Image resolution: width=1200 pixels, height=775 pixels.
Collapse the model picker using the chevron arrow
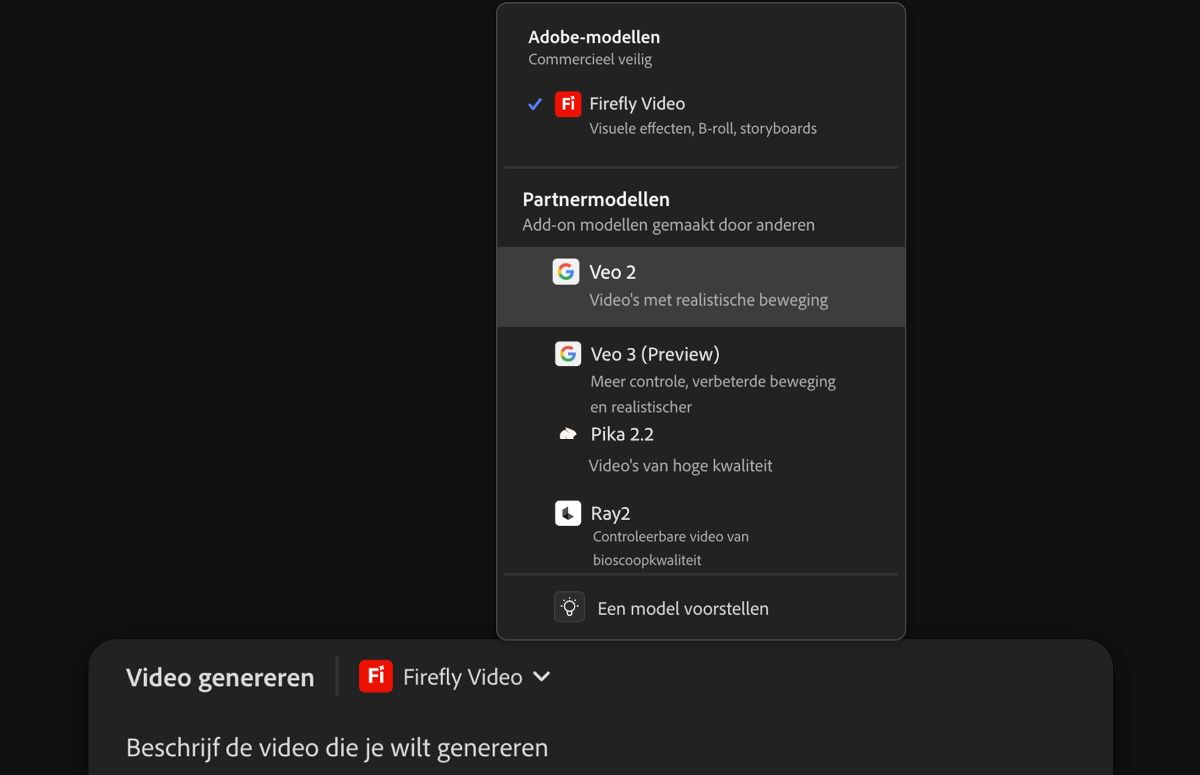coord(541,677)
